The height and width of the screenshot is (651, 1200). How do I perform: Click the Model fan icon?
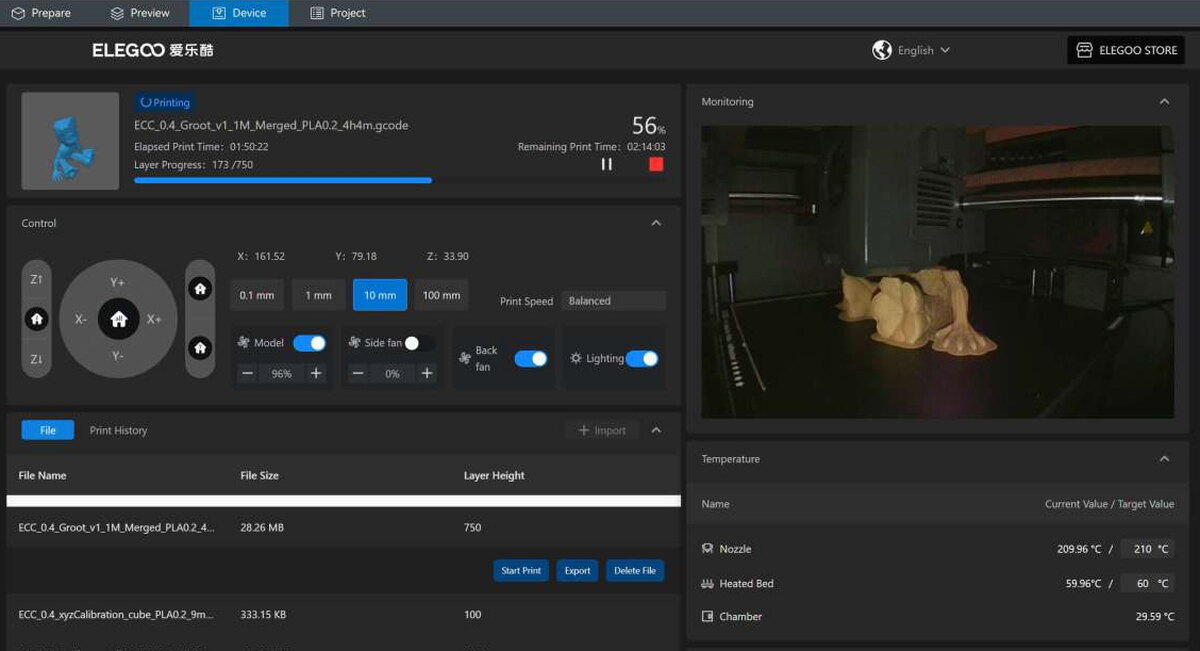pyautogui.click(x=243, y=343)
